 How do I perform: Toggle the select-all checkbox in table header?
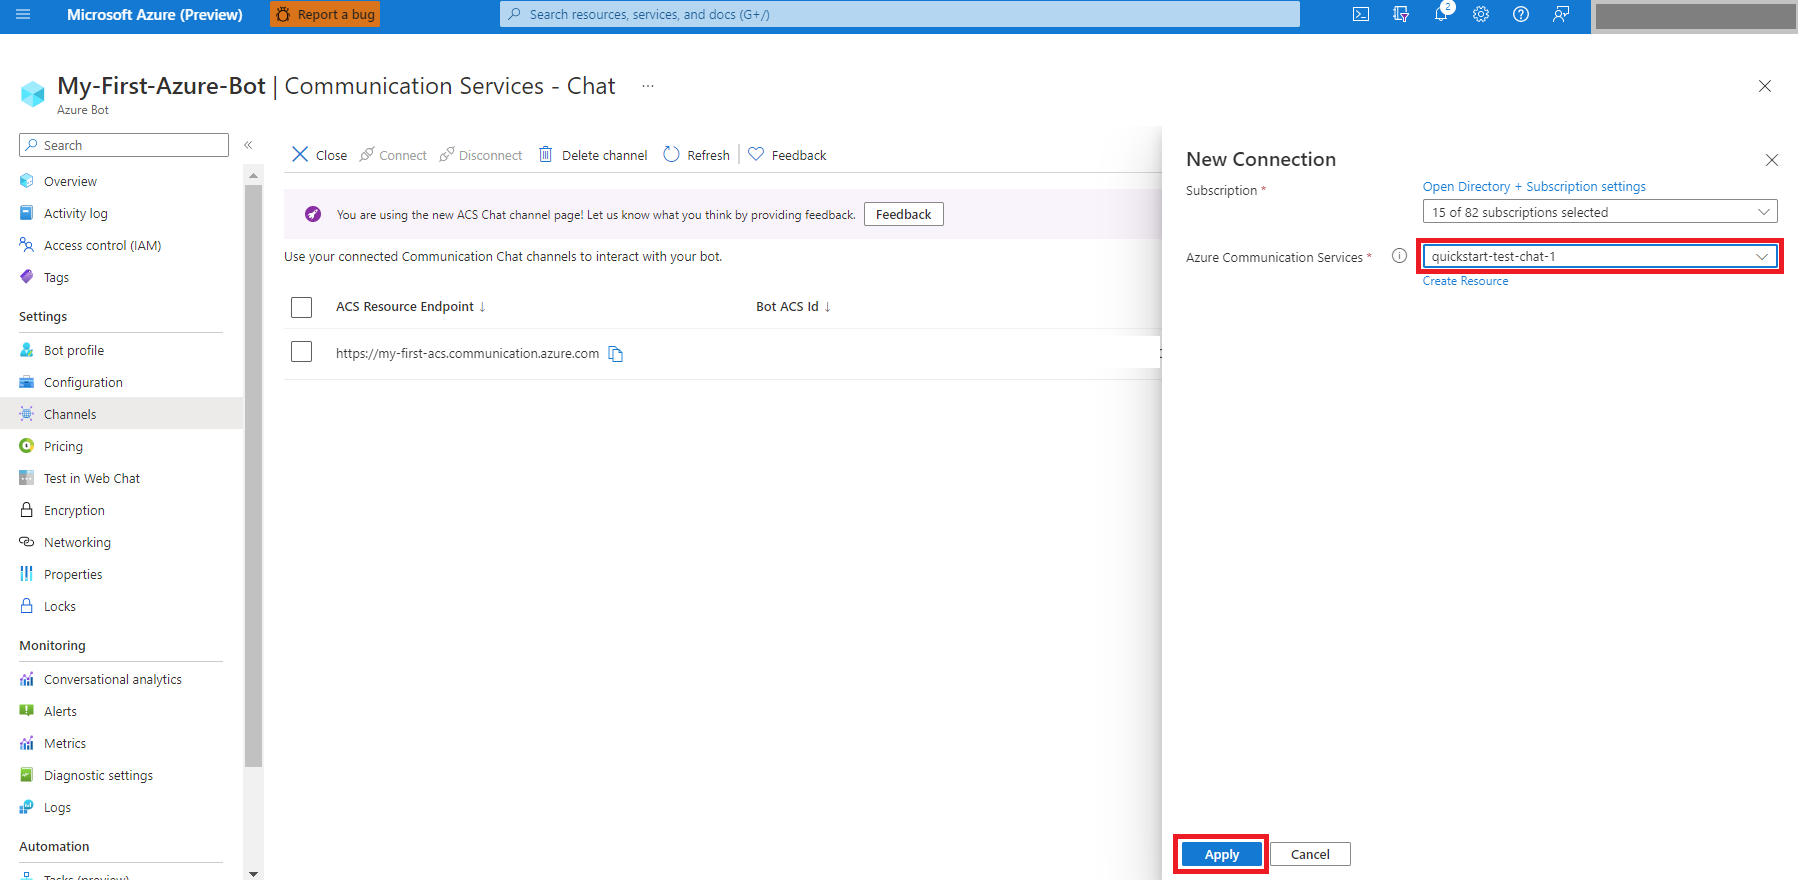[301, 307]
